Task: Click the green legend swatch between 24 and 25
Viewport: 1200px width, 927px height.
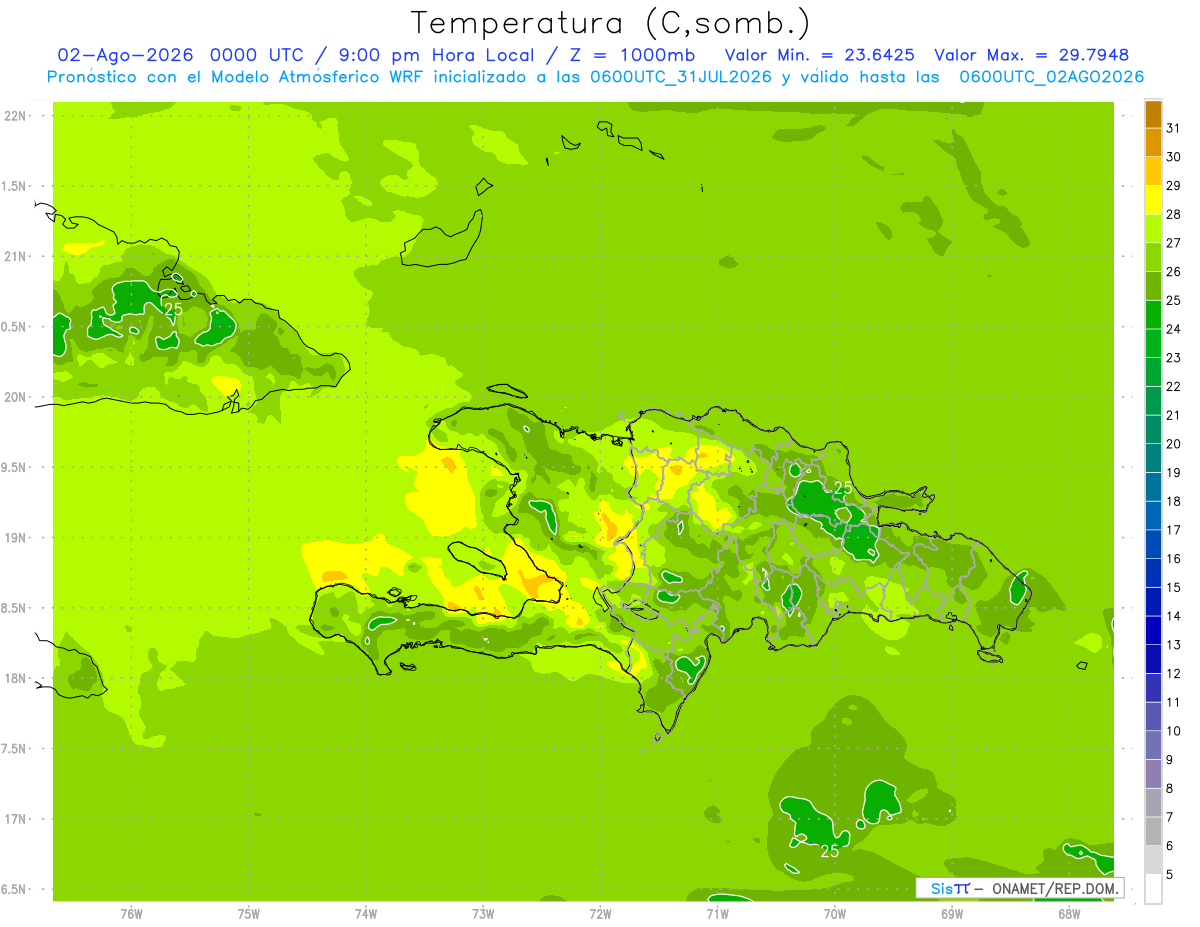Action: [x=1153, y=315]
